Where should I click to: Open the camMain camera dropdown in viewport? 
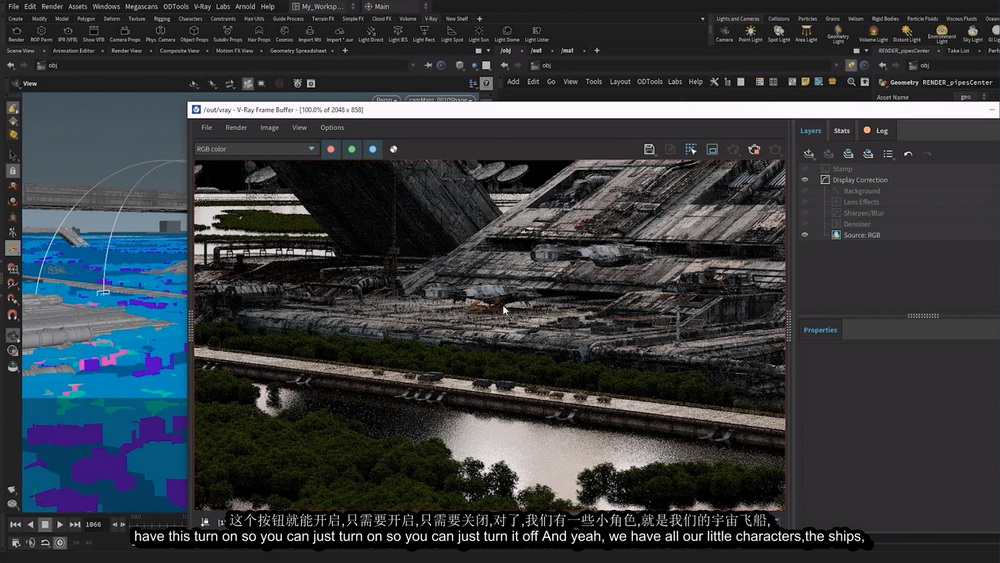[441, 99]
